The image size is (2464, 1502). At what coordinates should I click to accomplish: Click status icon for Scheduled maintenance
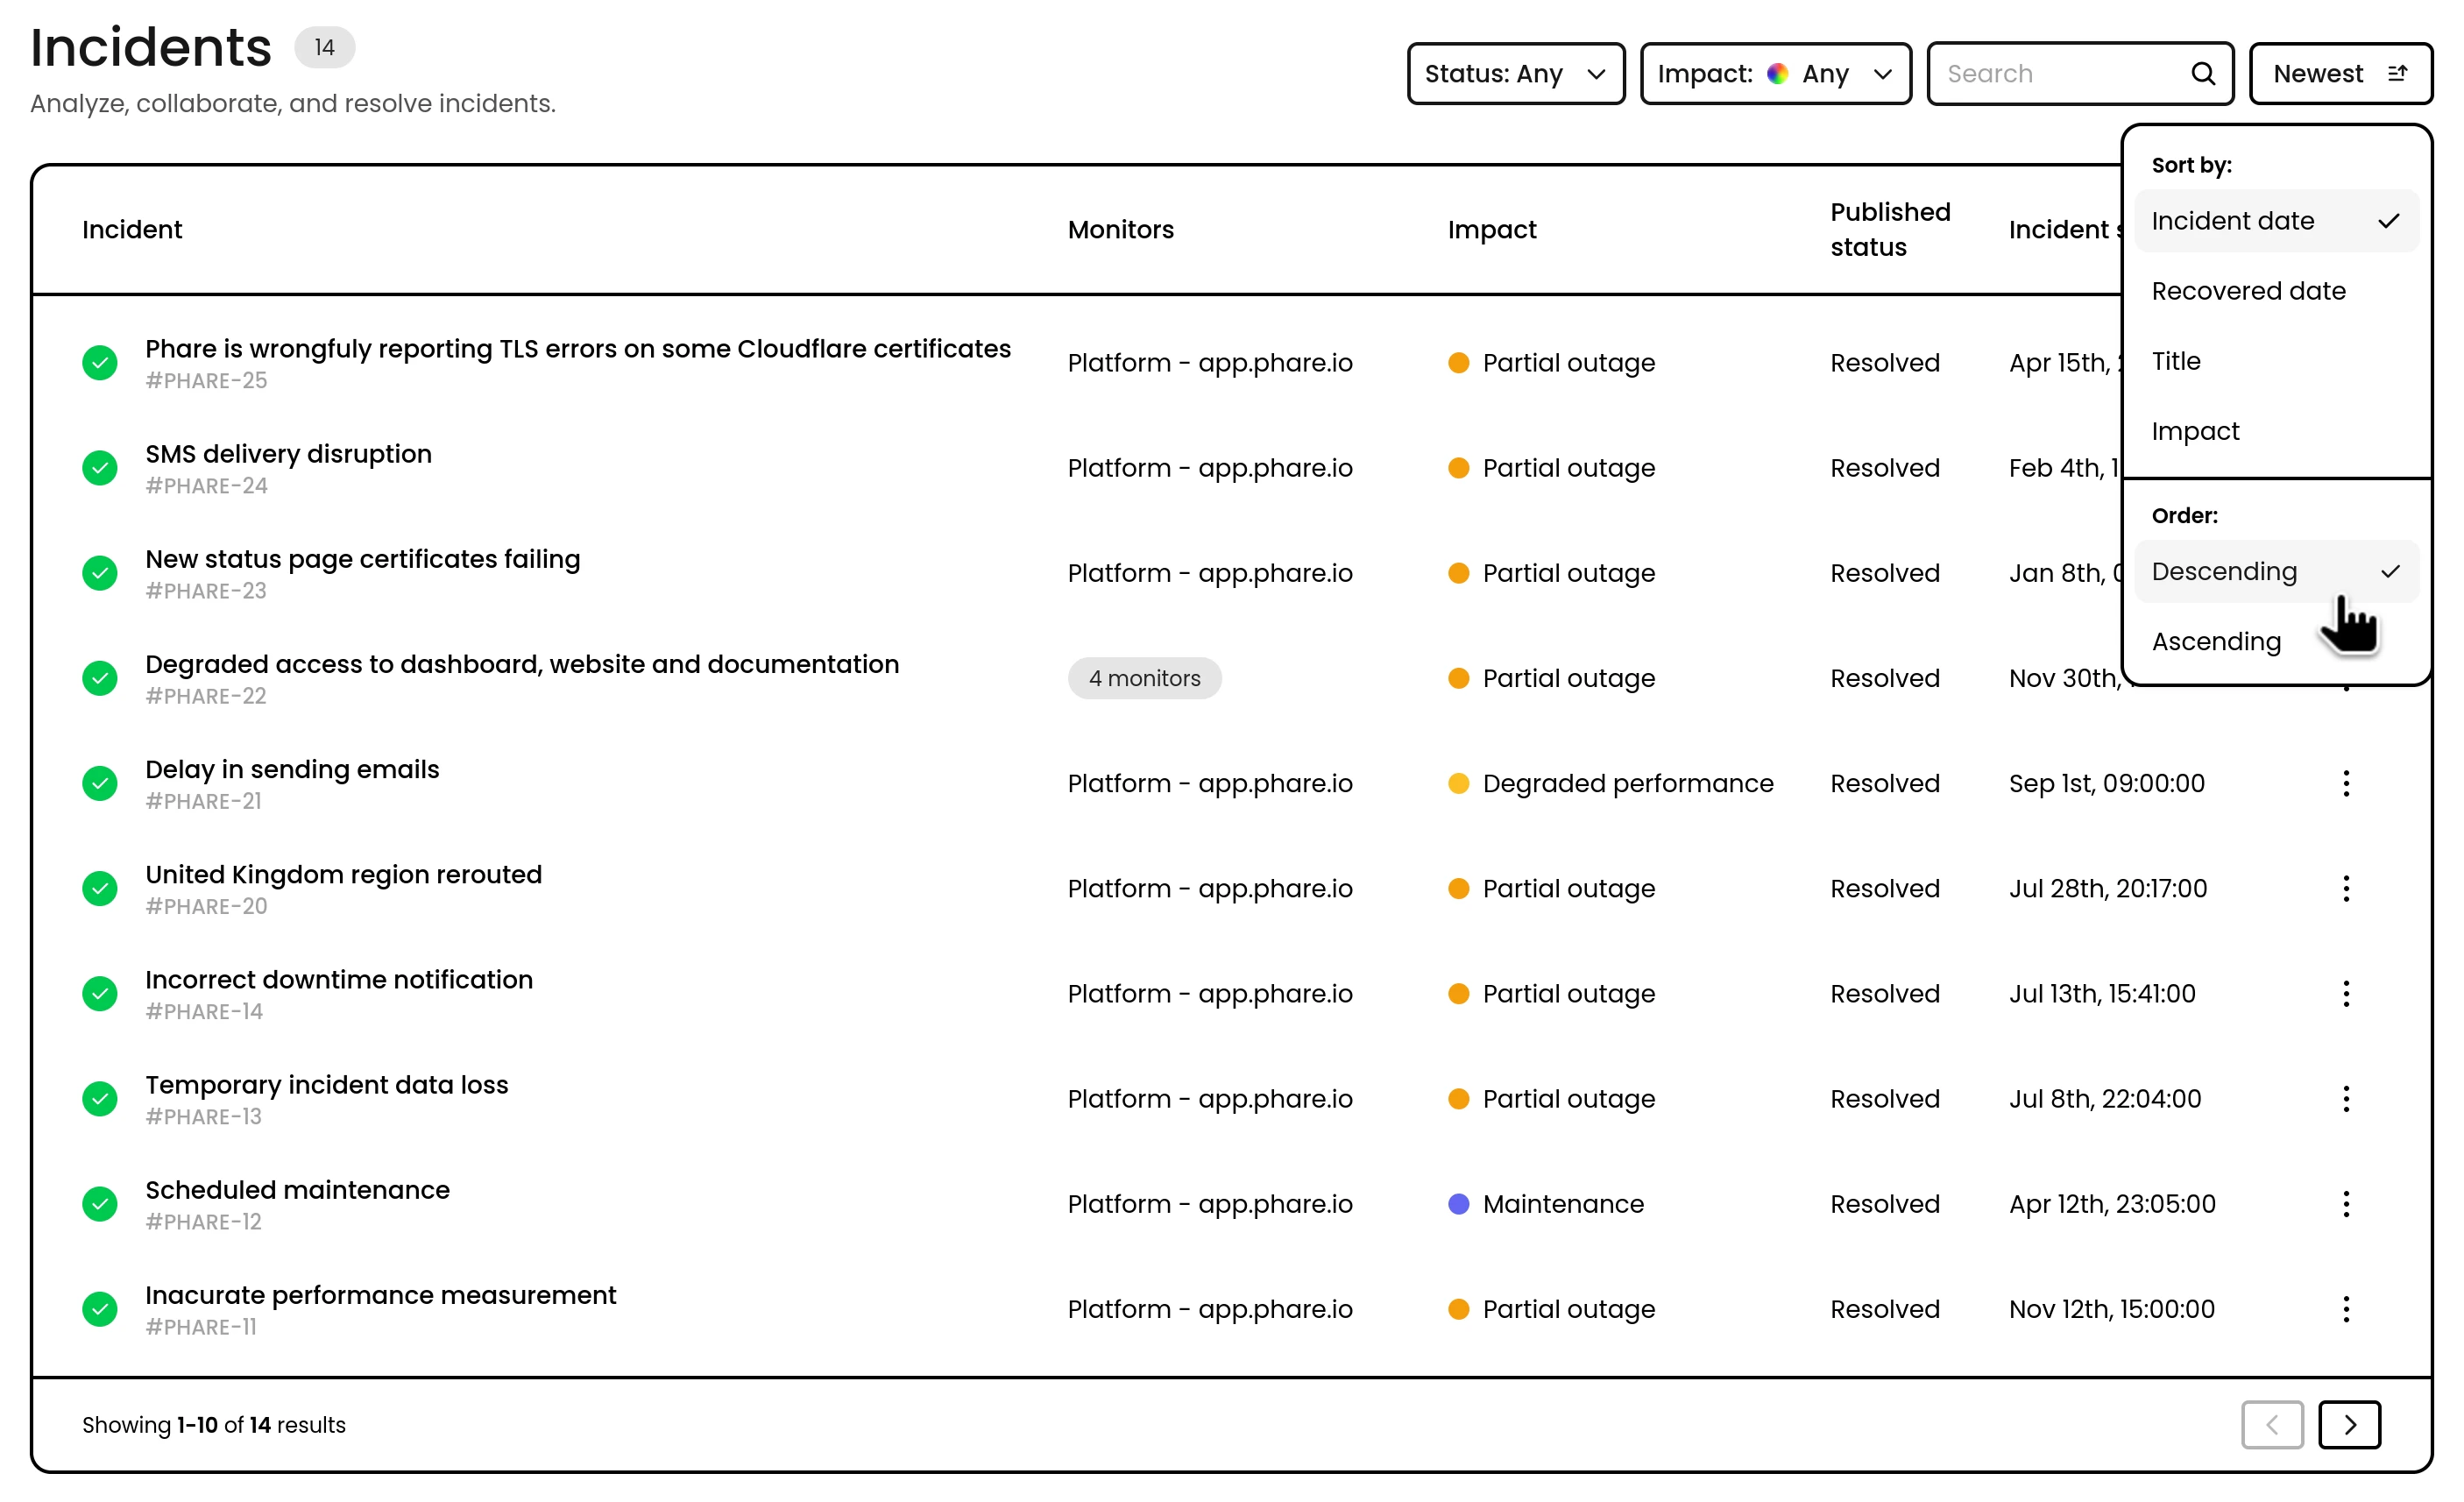tap(100, 1203)
